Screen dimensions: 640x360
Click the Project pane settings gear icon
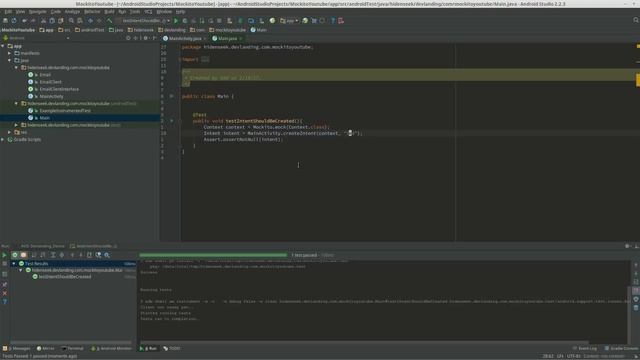145,38
